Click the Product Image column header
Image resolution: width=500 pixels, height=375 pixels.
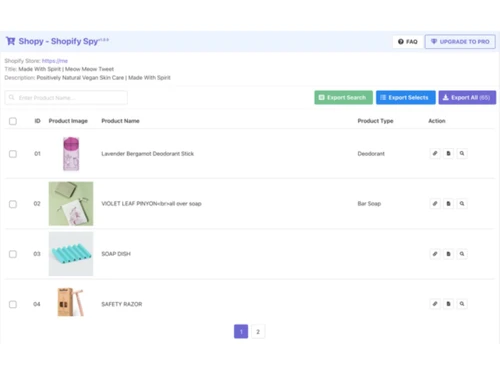coord(68,121)
